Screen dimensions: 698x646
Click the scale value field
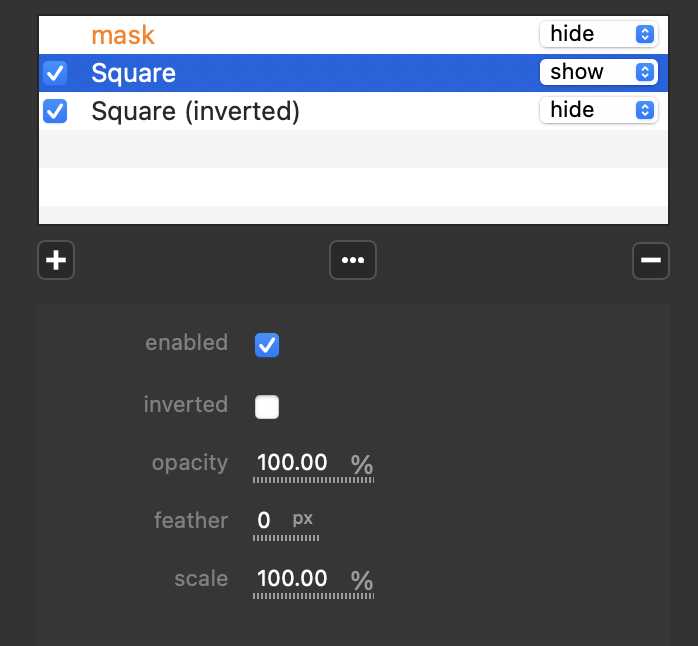tap(292, 579)
